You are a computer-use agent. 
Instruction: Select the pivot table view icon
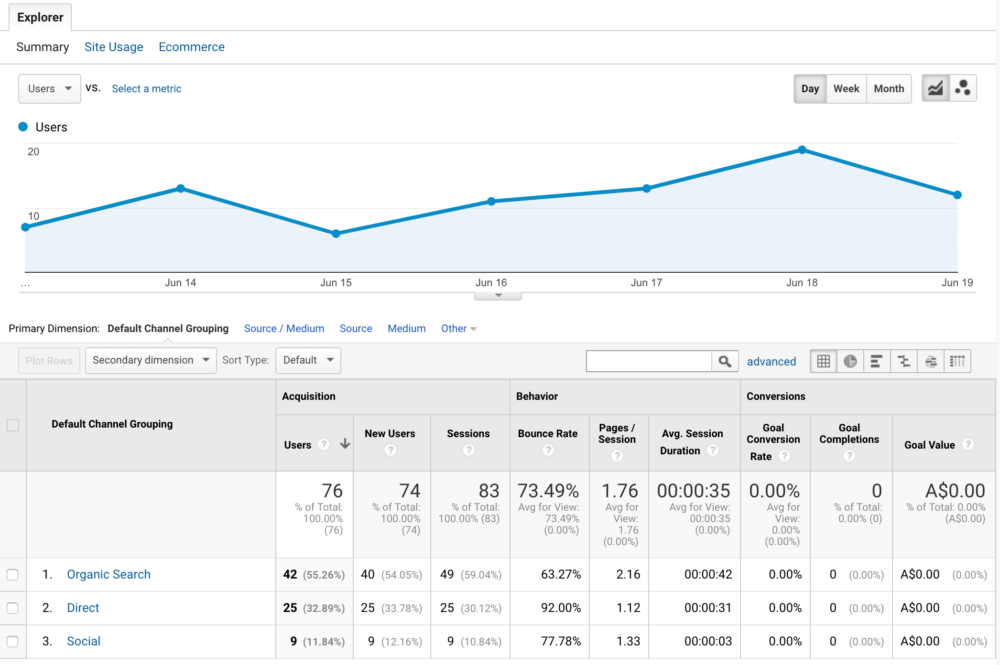958,361
